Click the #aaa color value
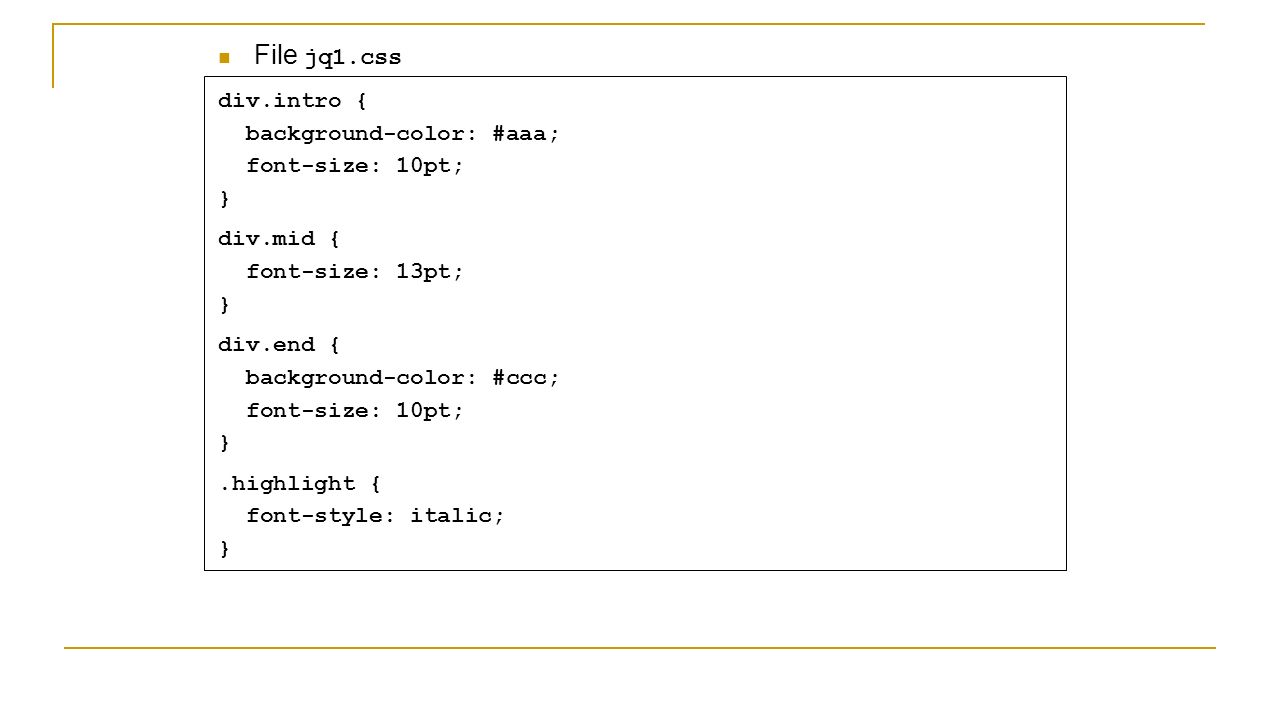Image resolution: width=1280 pixels, height=720 pixels. pyautogui.click(x=523, y=133)
